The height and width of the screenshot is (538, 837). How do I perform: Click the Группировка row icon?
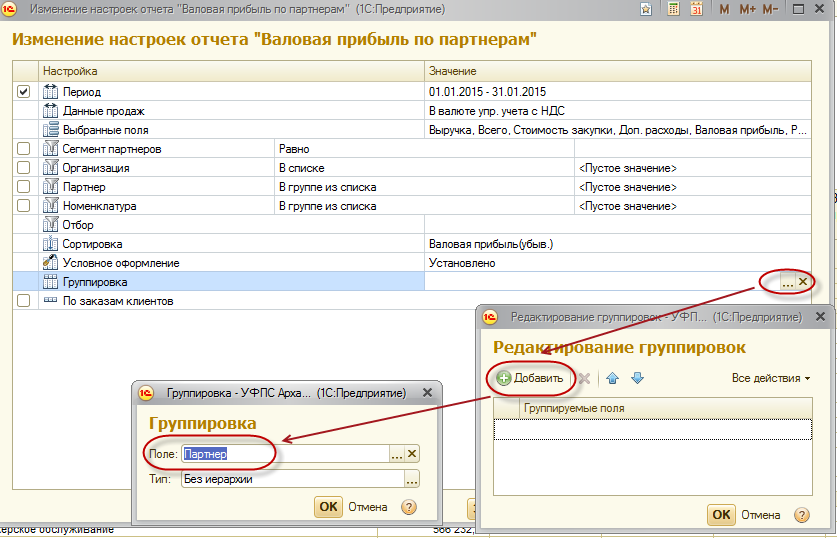(50, 282)
